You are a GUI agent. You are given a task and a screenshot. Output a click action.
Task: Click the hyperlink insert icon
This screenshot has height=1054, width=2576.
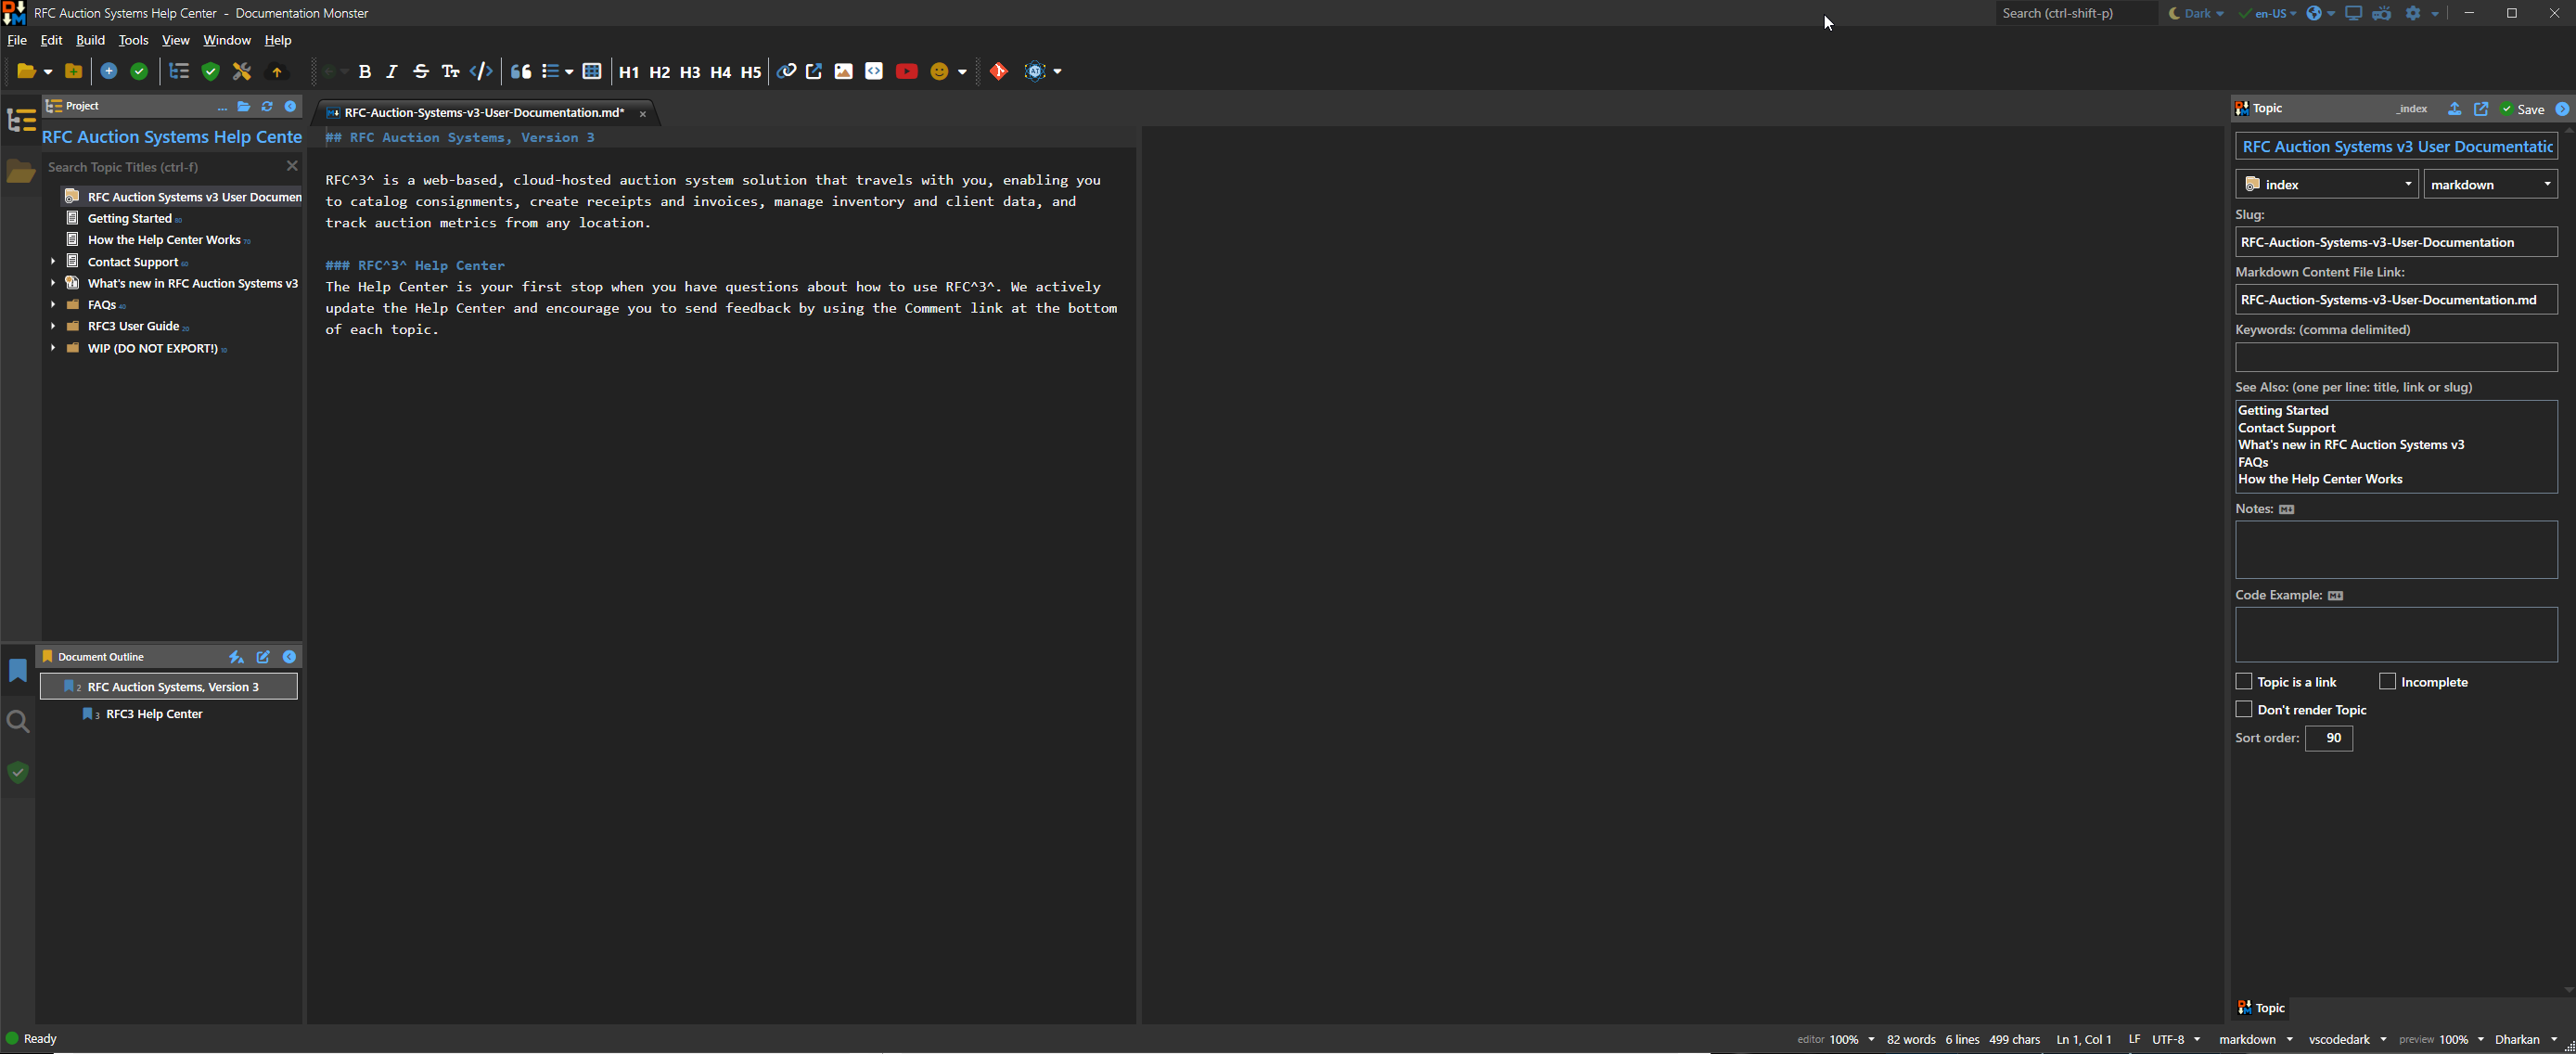(786, 71)
